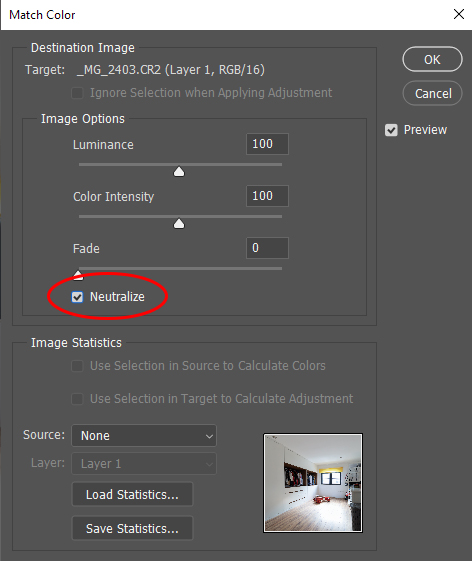
Task: Click the Luminance slider track right end
Action: pos(280,165)
